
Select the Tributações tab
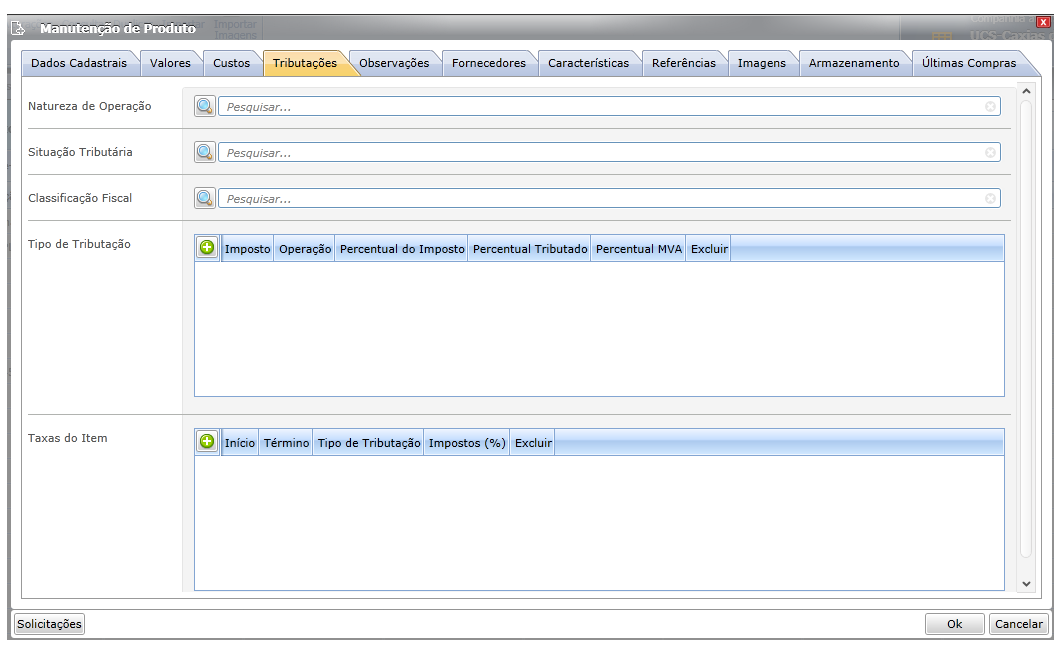305,63
